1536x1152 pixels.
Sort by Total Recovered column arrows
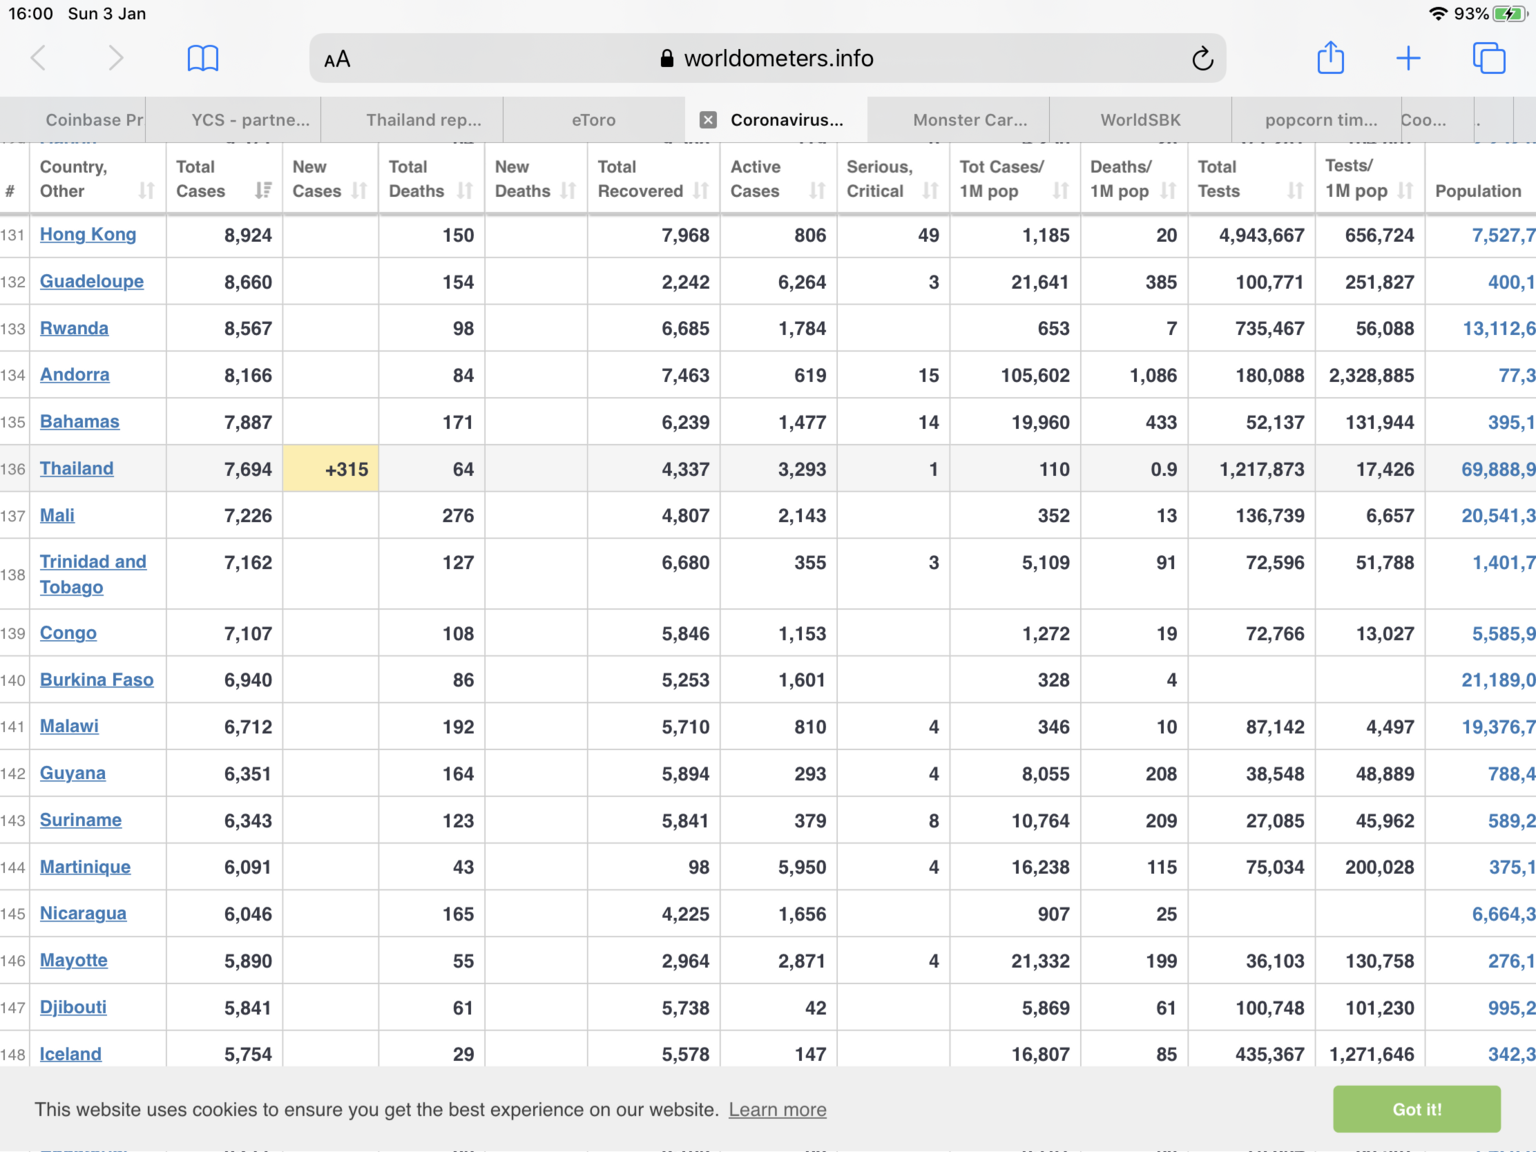tap(700, 191)
